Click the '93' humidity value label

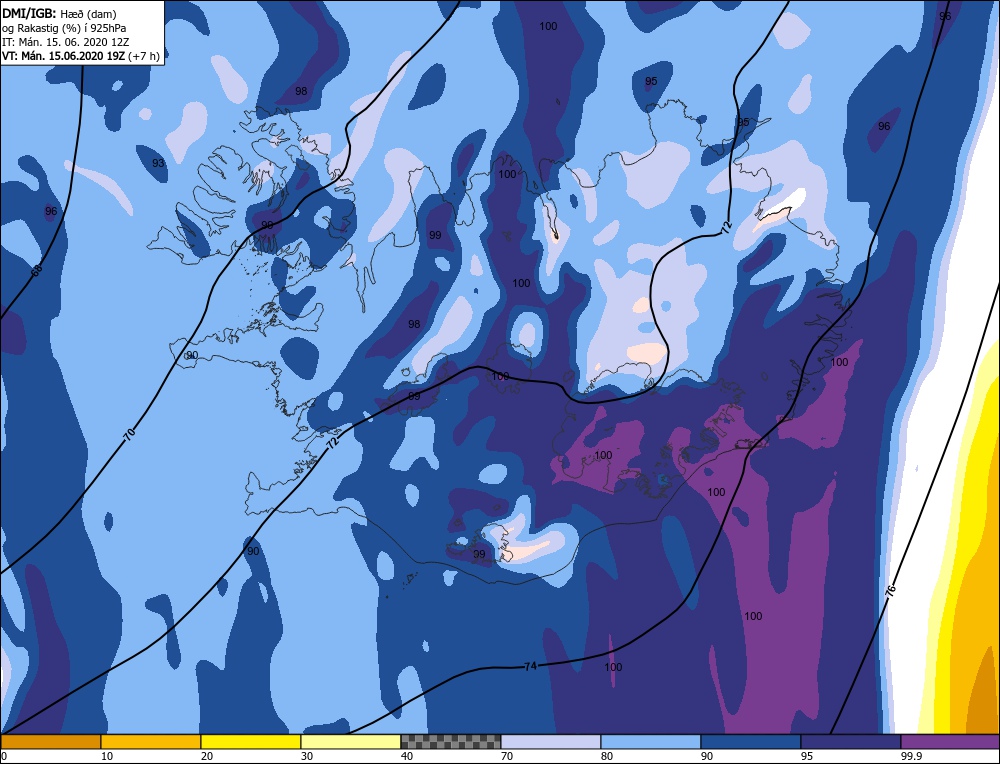[158, 163]
